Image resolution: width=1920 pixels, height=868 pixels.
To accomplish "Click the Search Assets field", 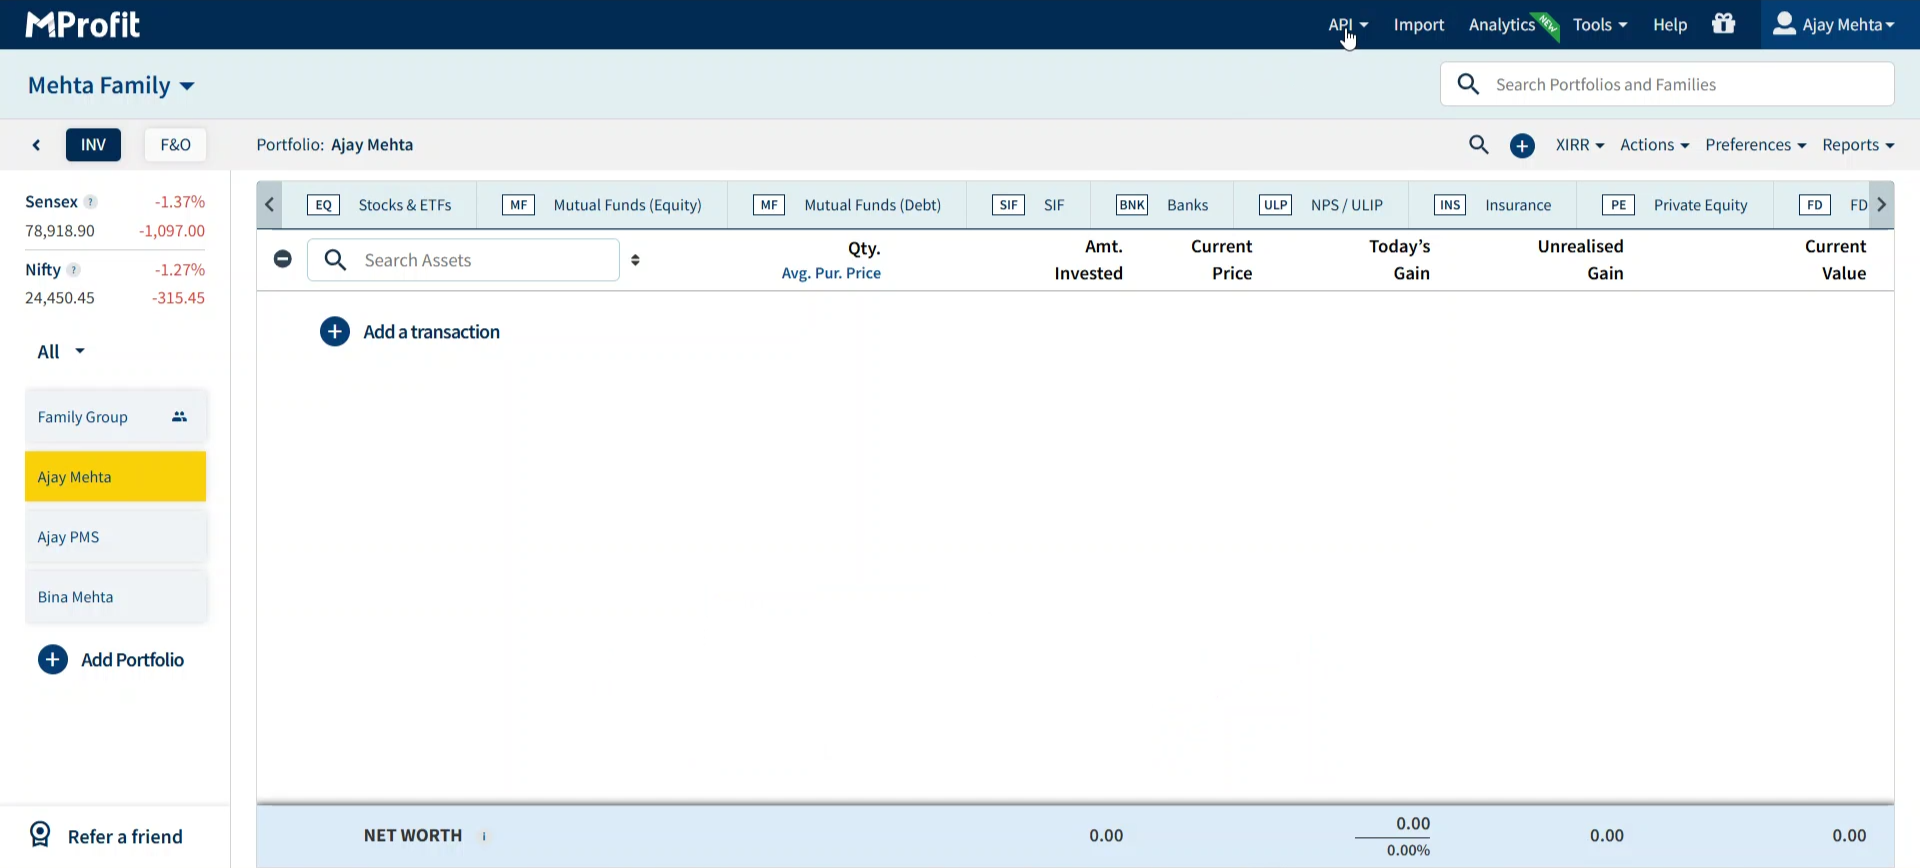I will (464, 260).
